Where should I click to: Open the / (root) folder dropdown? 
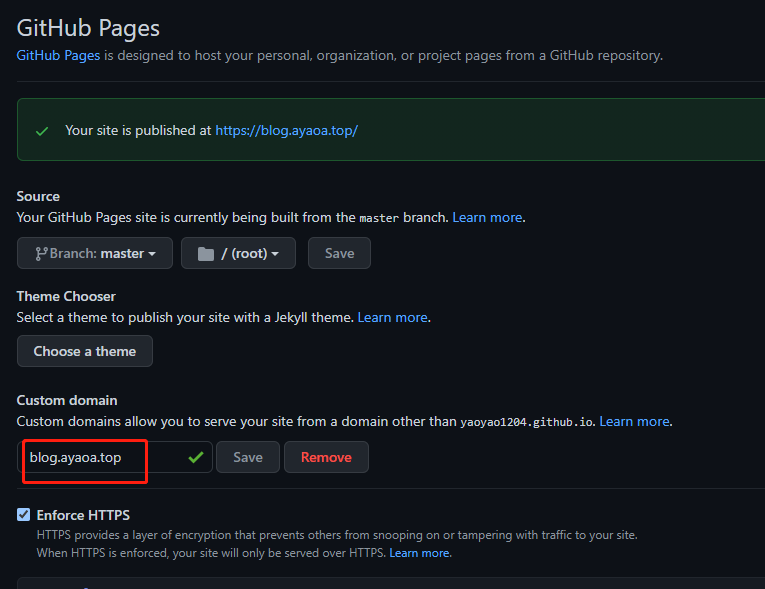coord(238,253)
